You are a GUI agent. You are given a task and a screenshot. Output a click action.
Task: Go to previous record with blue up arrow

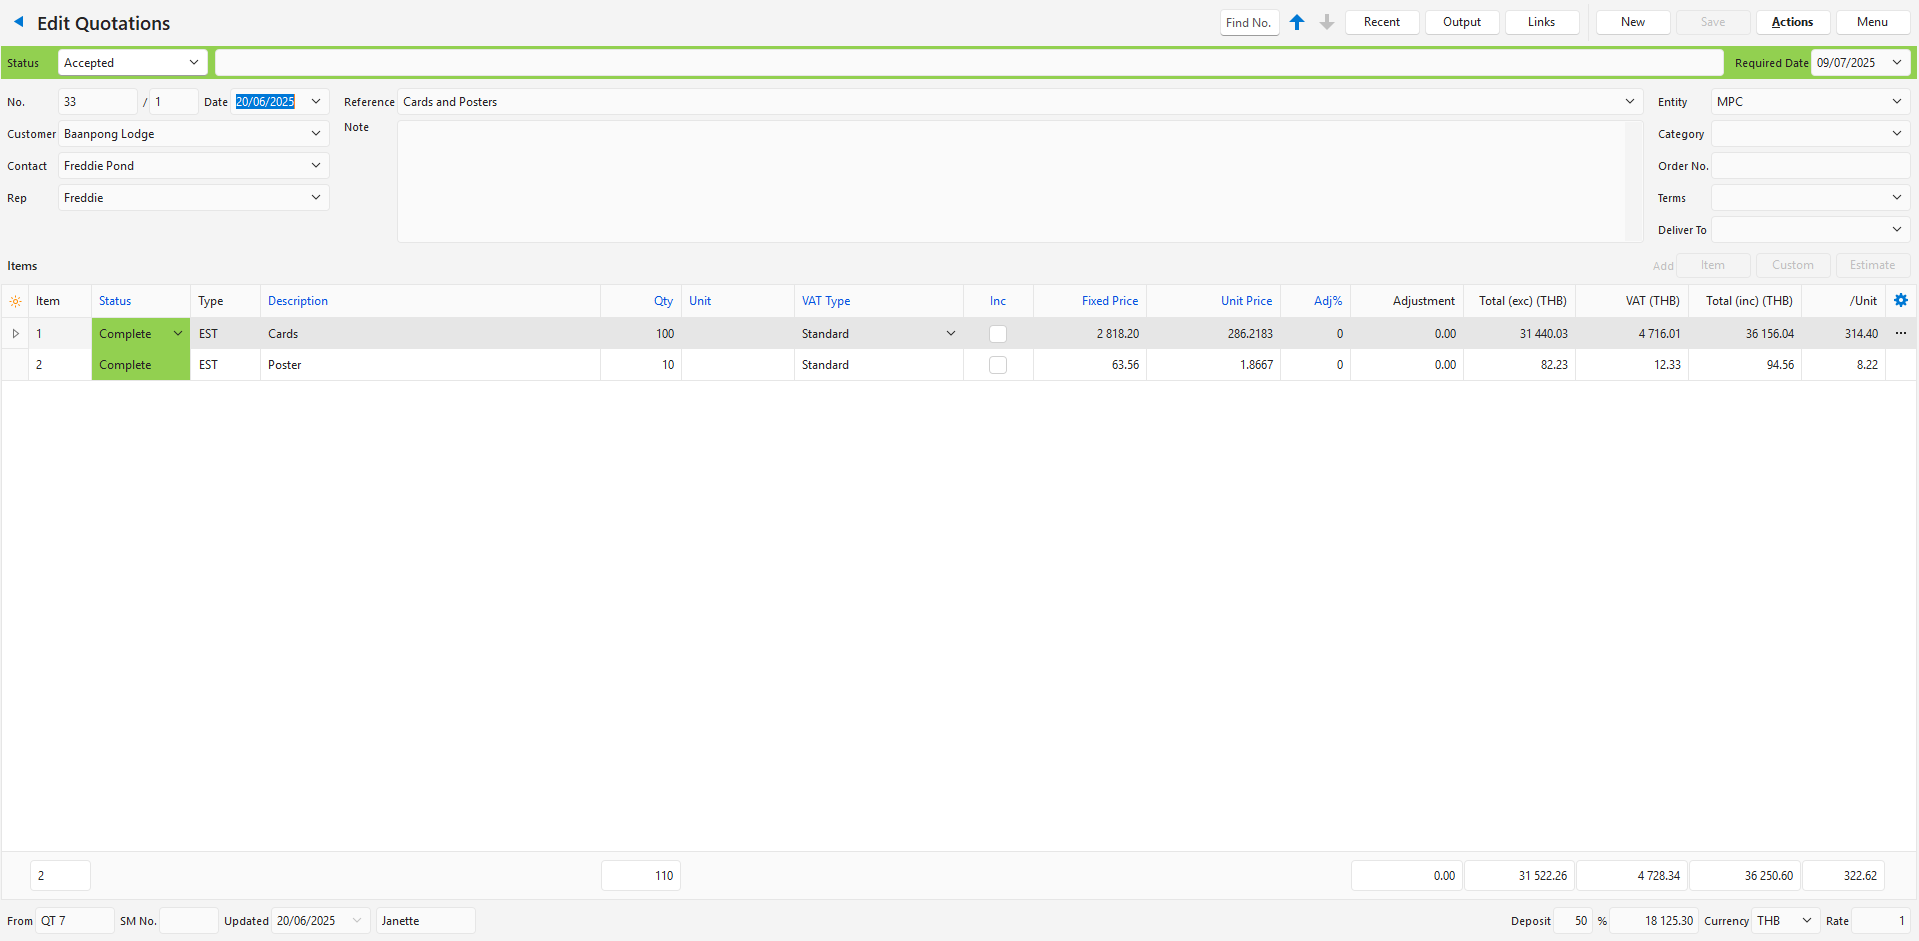click(1297, 22)
